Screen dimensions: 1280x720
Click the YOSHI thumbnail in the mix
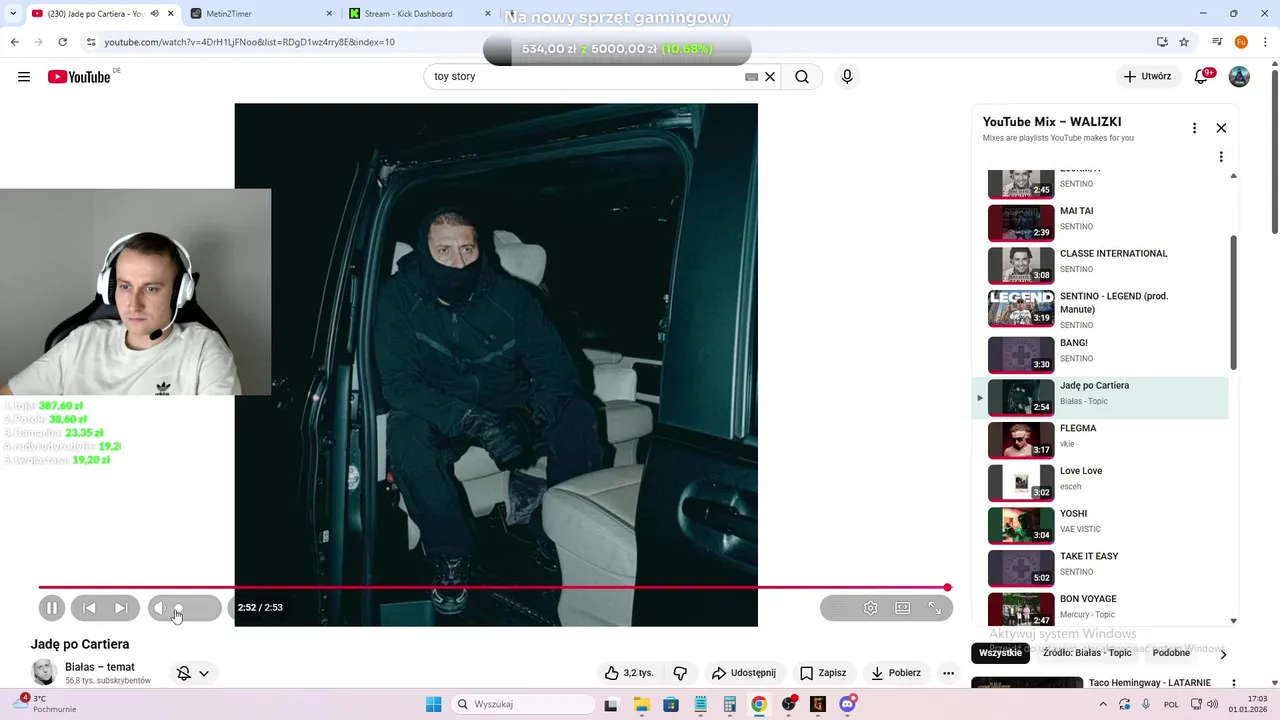point(1021,526)
